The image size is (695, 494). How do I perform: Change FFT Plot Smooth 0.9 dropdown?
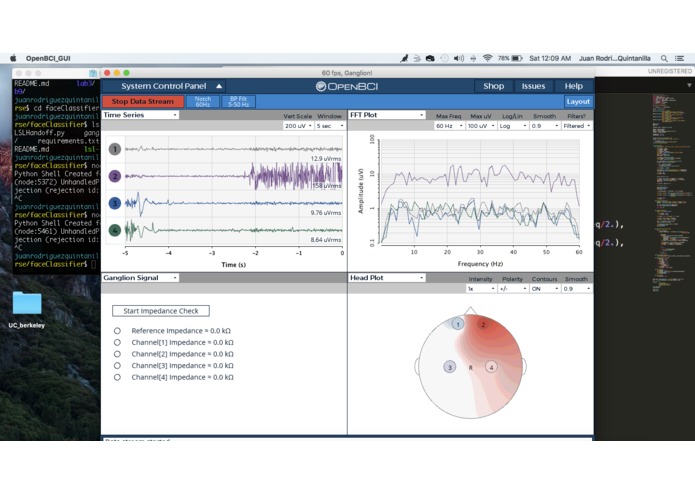point(545,126)
